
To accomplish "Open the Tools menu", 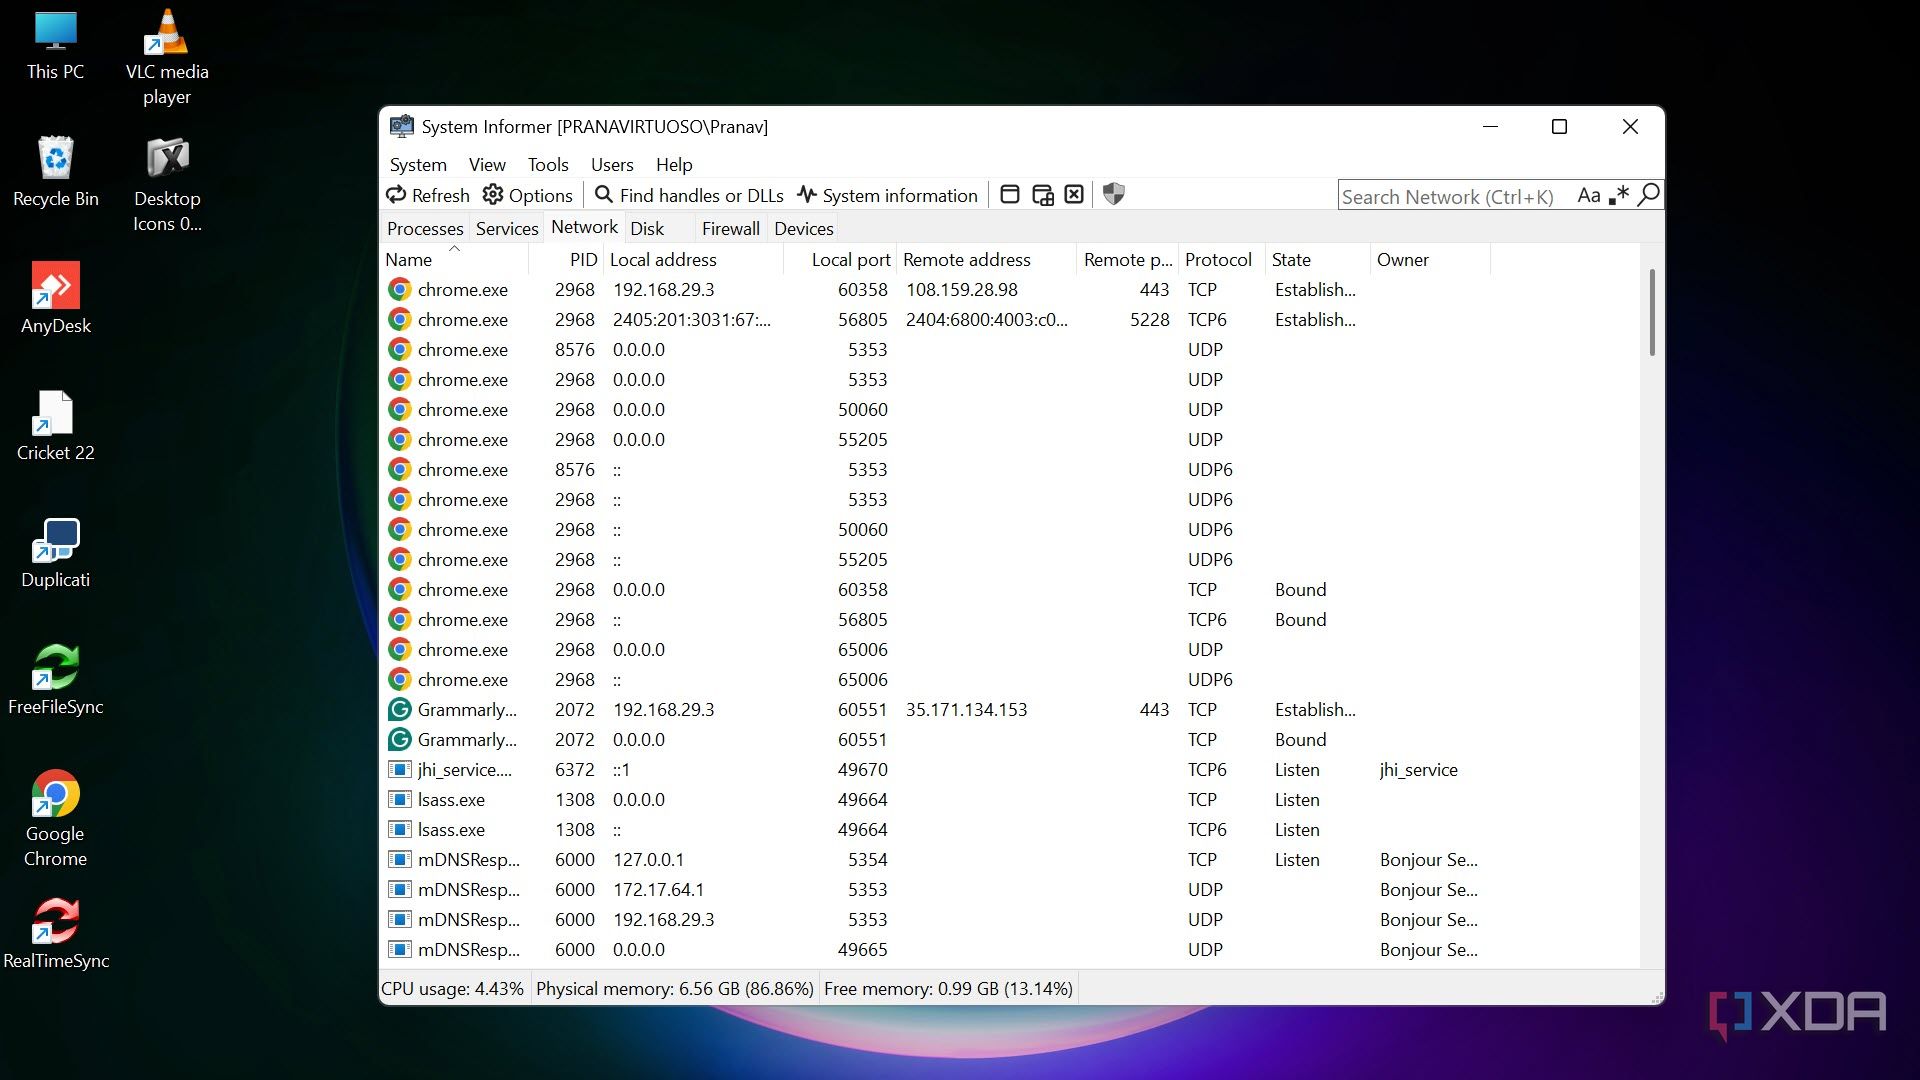I will point(548,165).
